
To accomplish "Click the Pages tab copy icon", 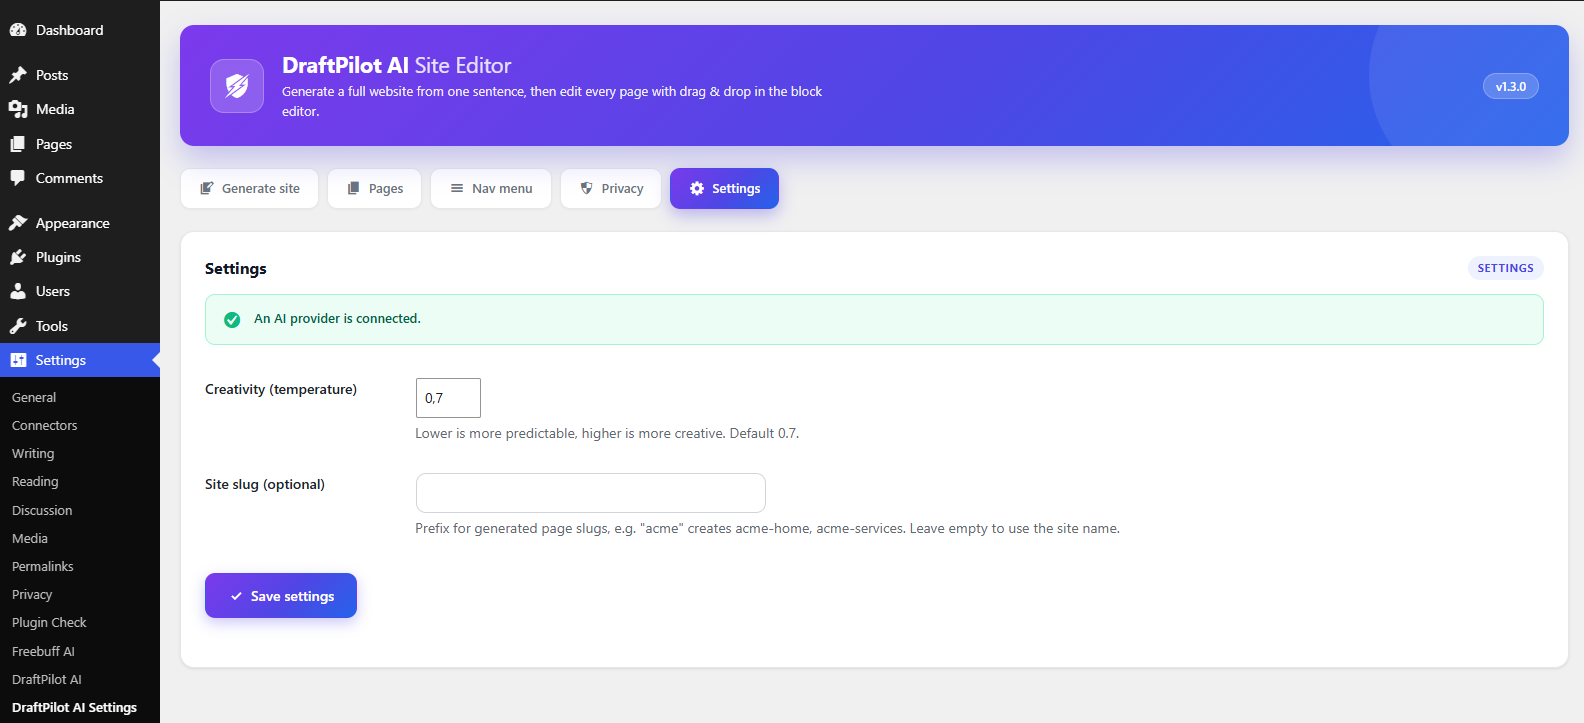I will (353, 188).
